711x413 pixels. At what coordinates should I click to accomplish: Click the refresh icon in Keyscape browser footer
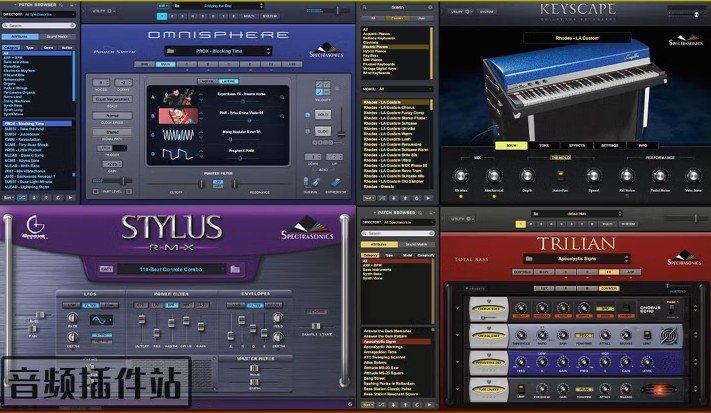tap(417, 198)
